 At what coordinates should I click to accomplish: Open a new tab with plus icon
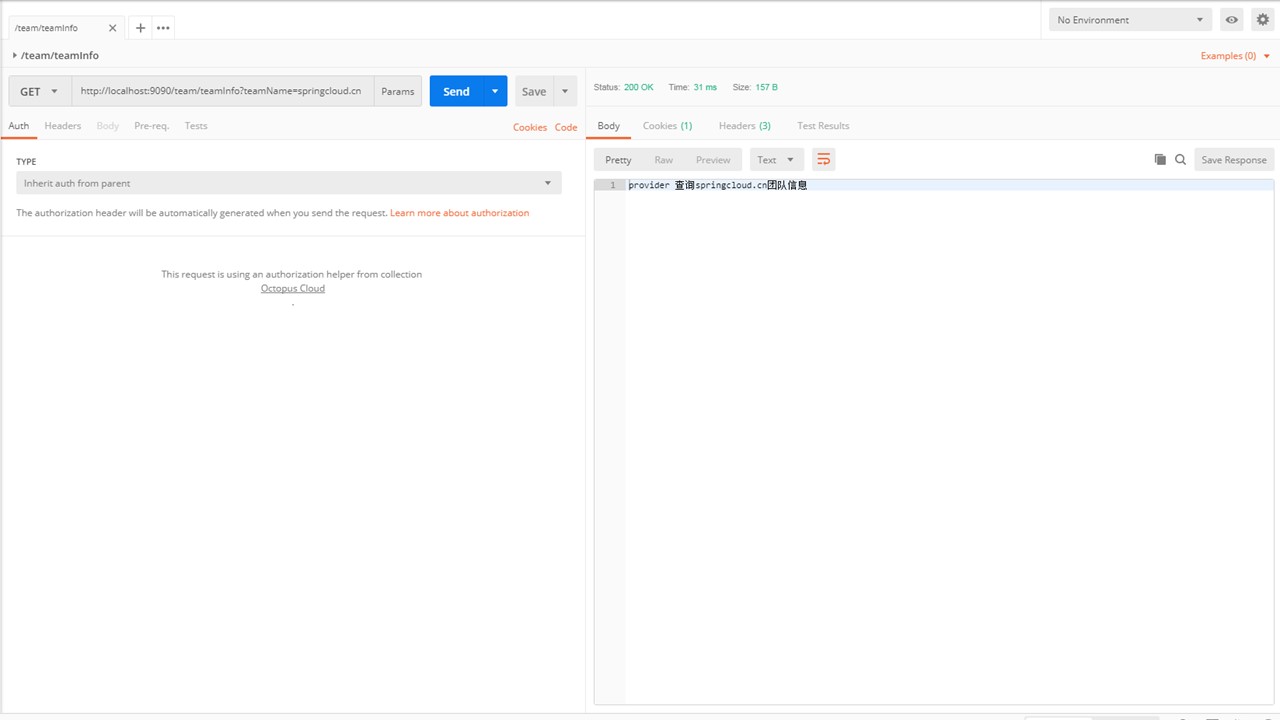[140, 28]
